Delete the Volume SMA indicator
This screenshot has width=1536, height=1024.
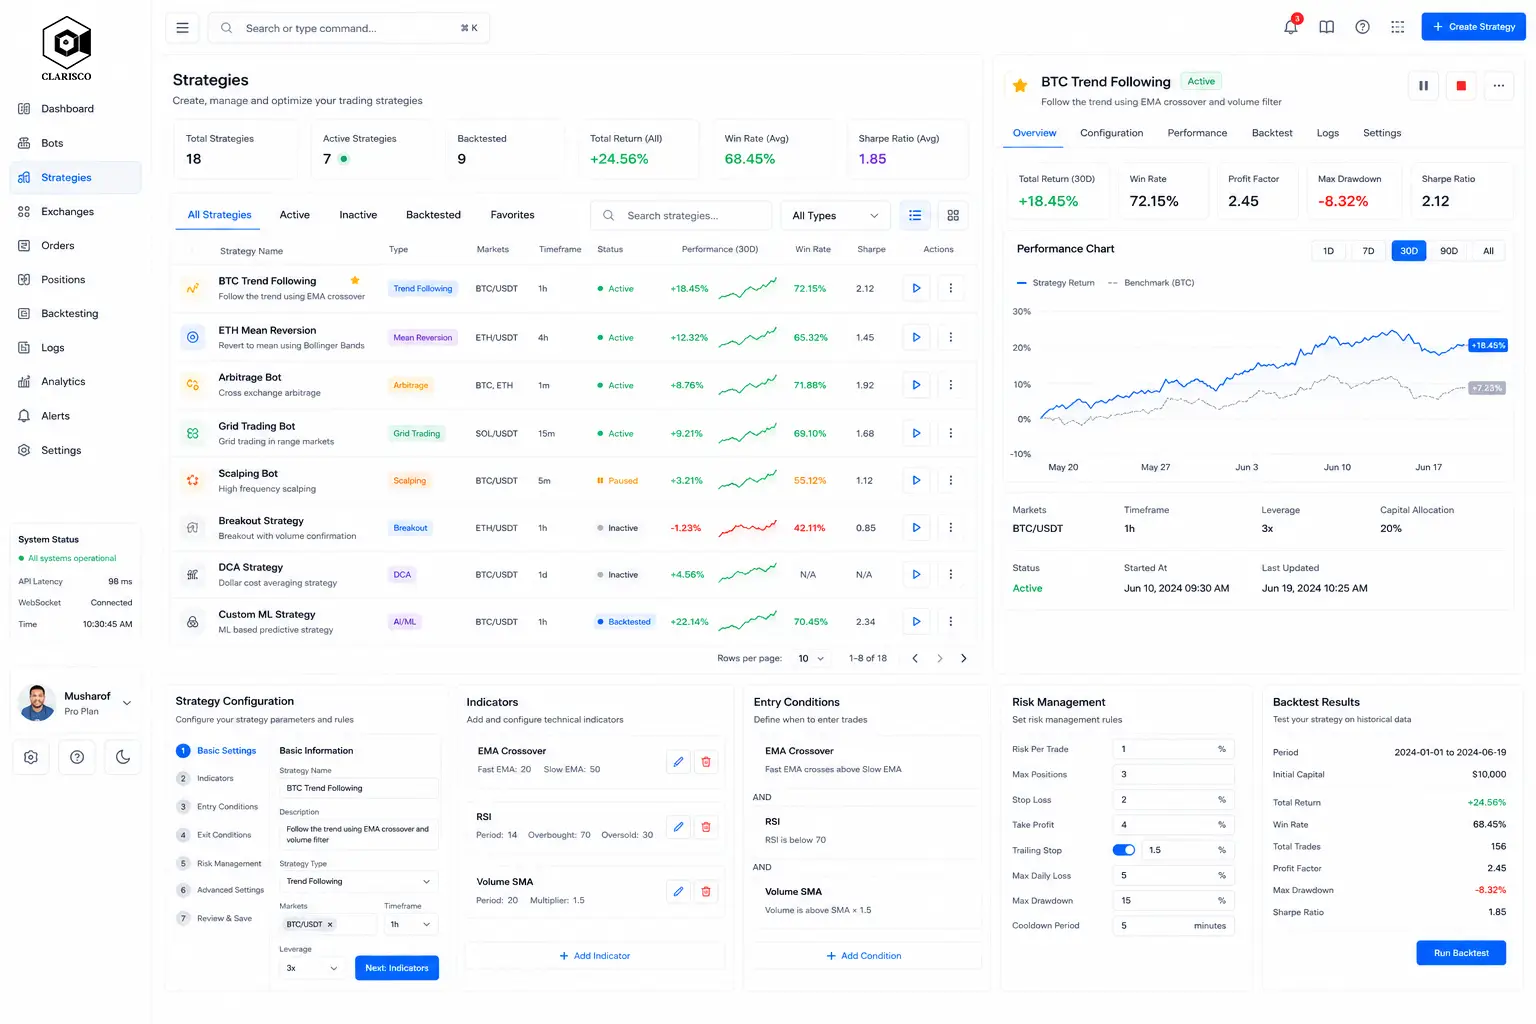tap(706, 891)
